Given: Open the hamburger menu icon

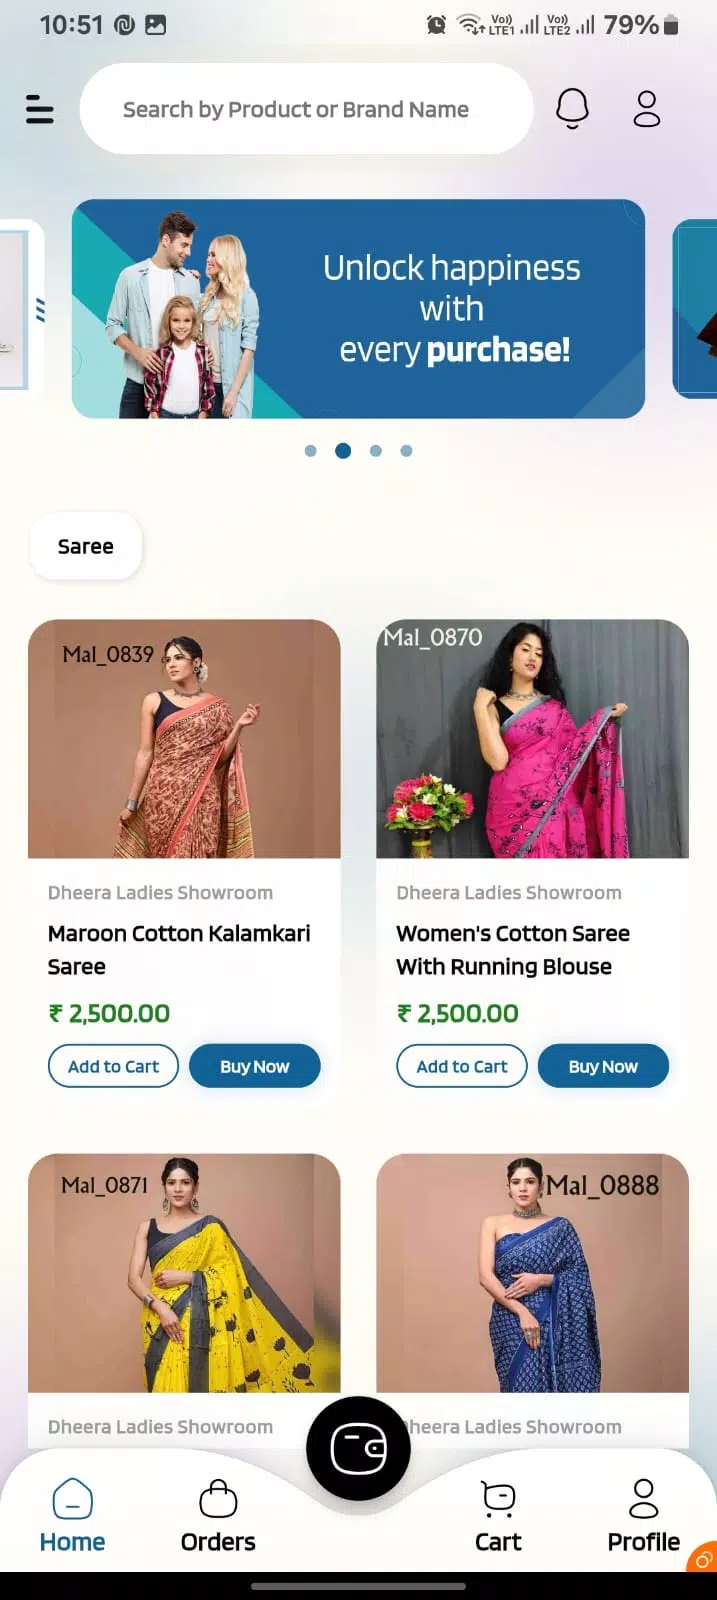Looking at the screenshot, I should click(40, 109).
